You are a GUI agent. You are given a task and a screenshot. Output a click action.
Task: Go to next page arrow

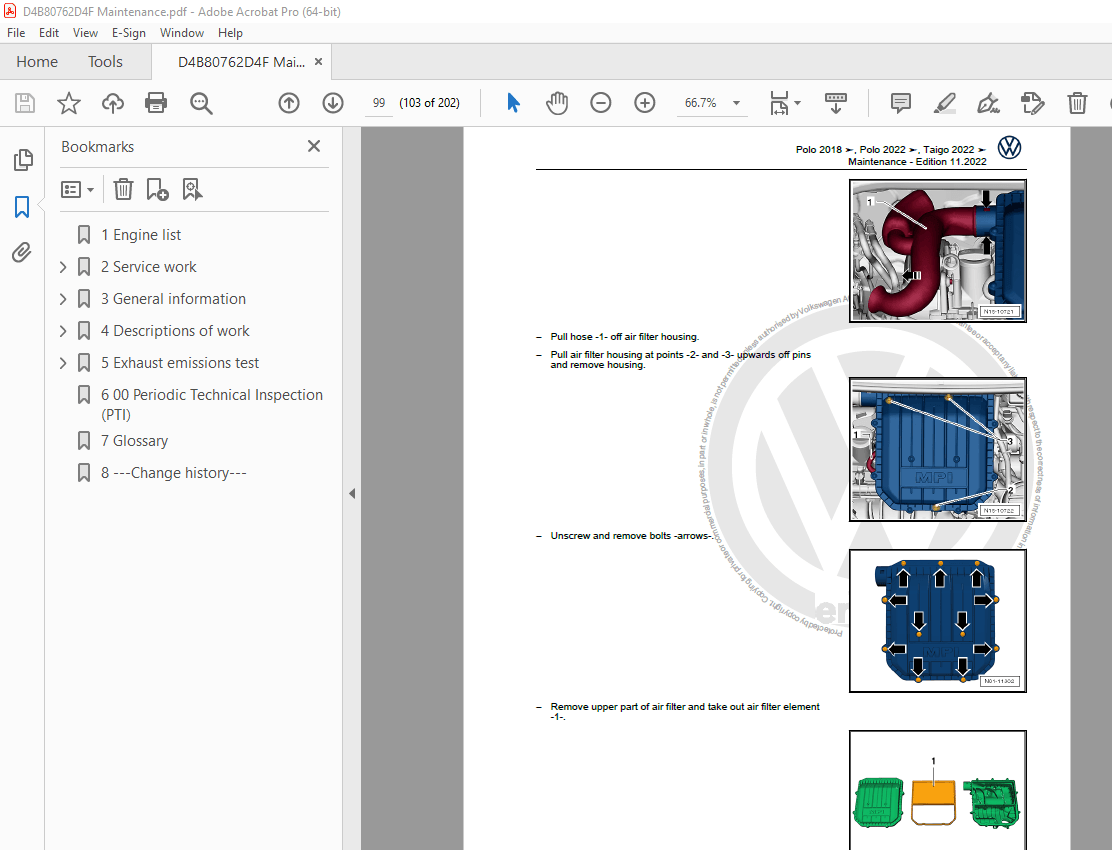pos(333,102)
